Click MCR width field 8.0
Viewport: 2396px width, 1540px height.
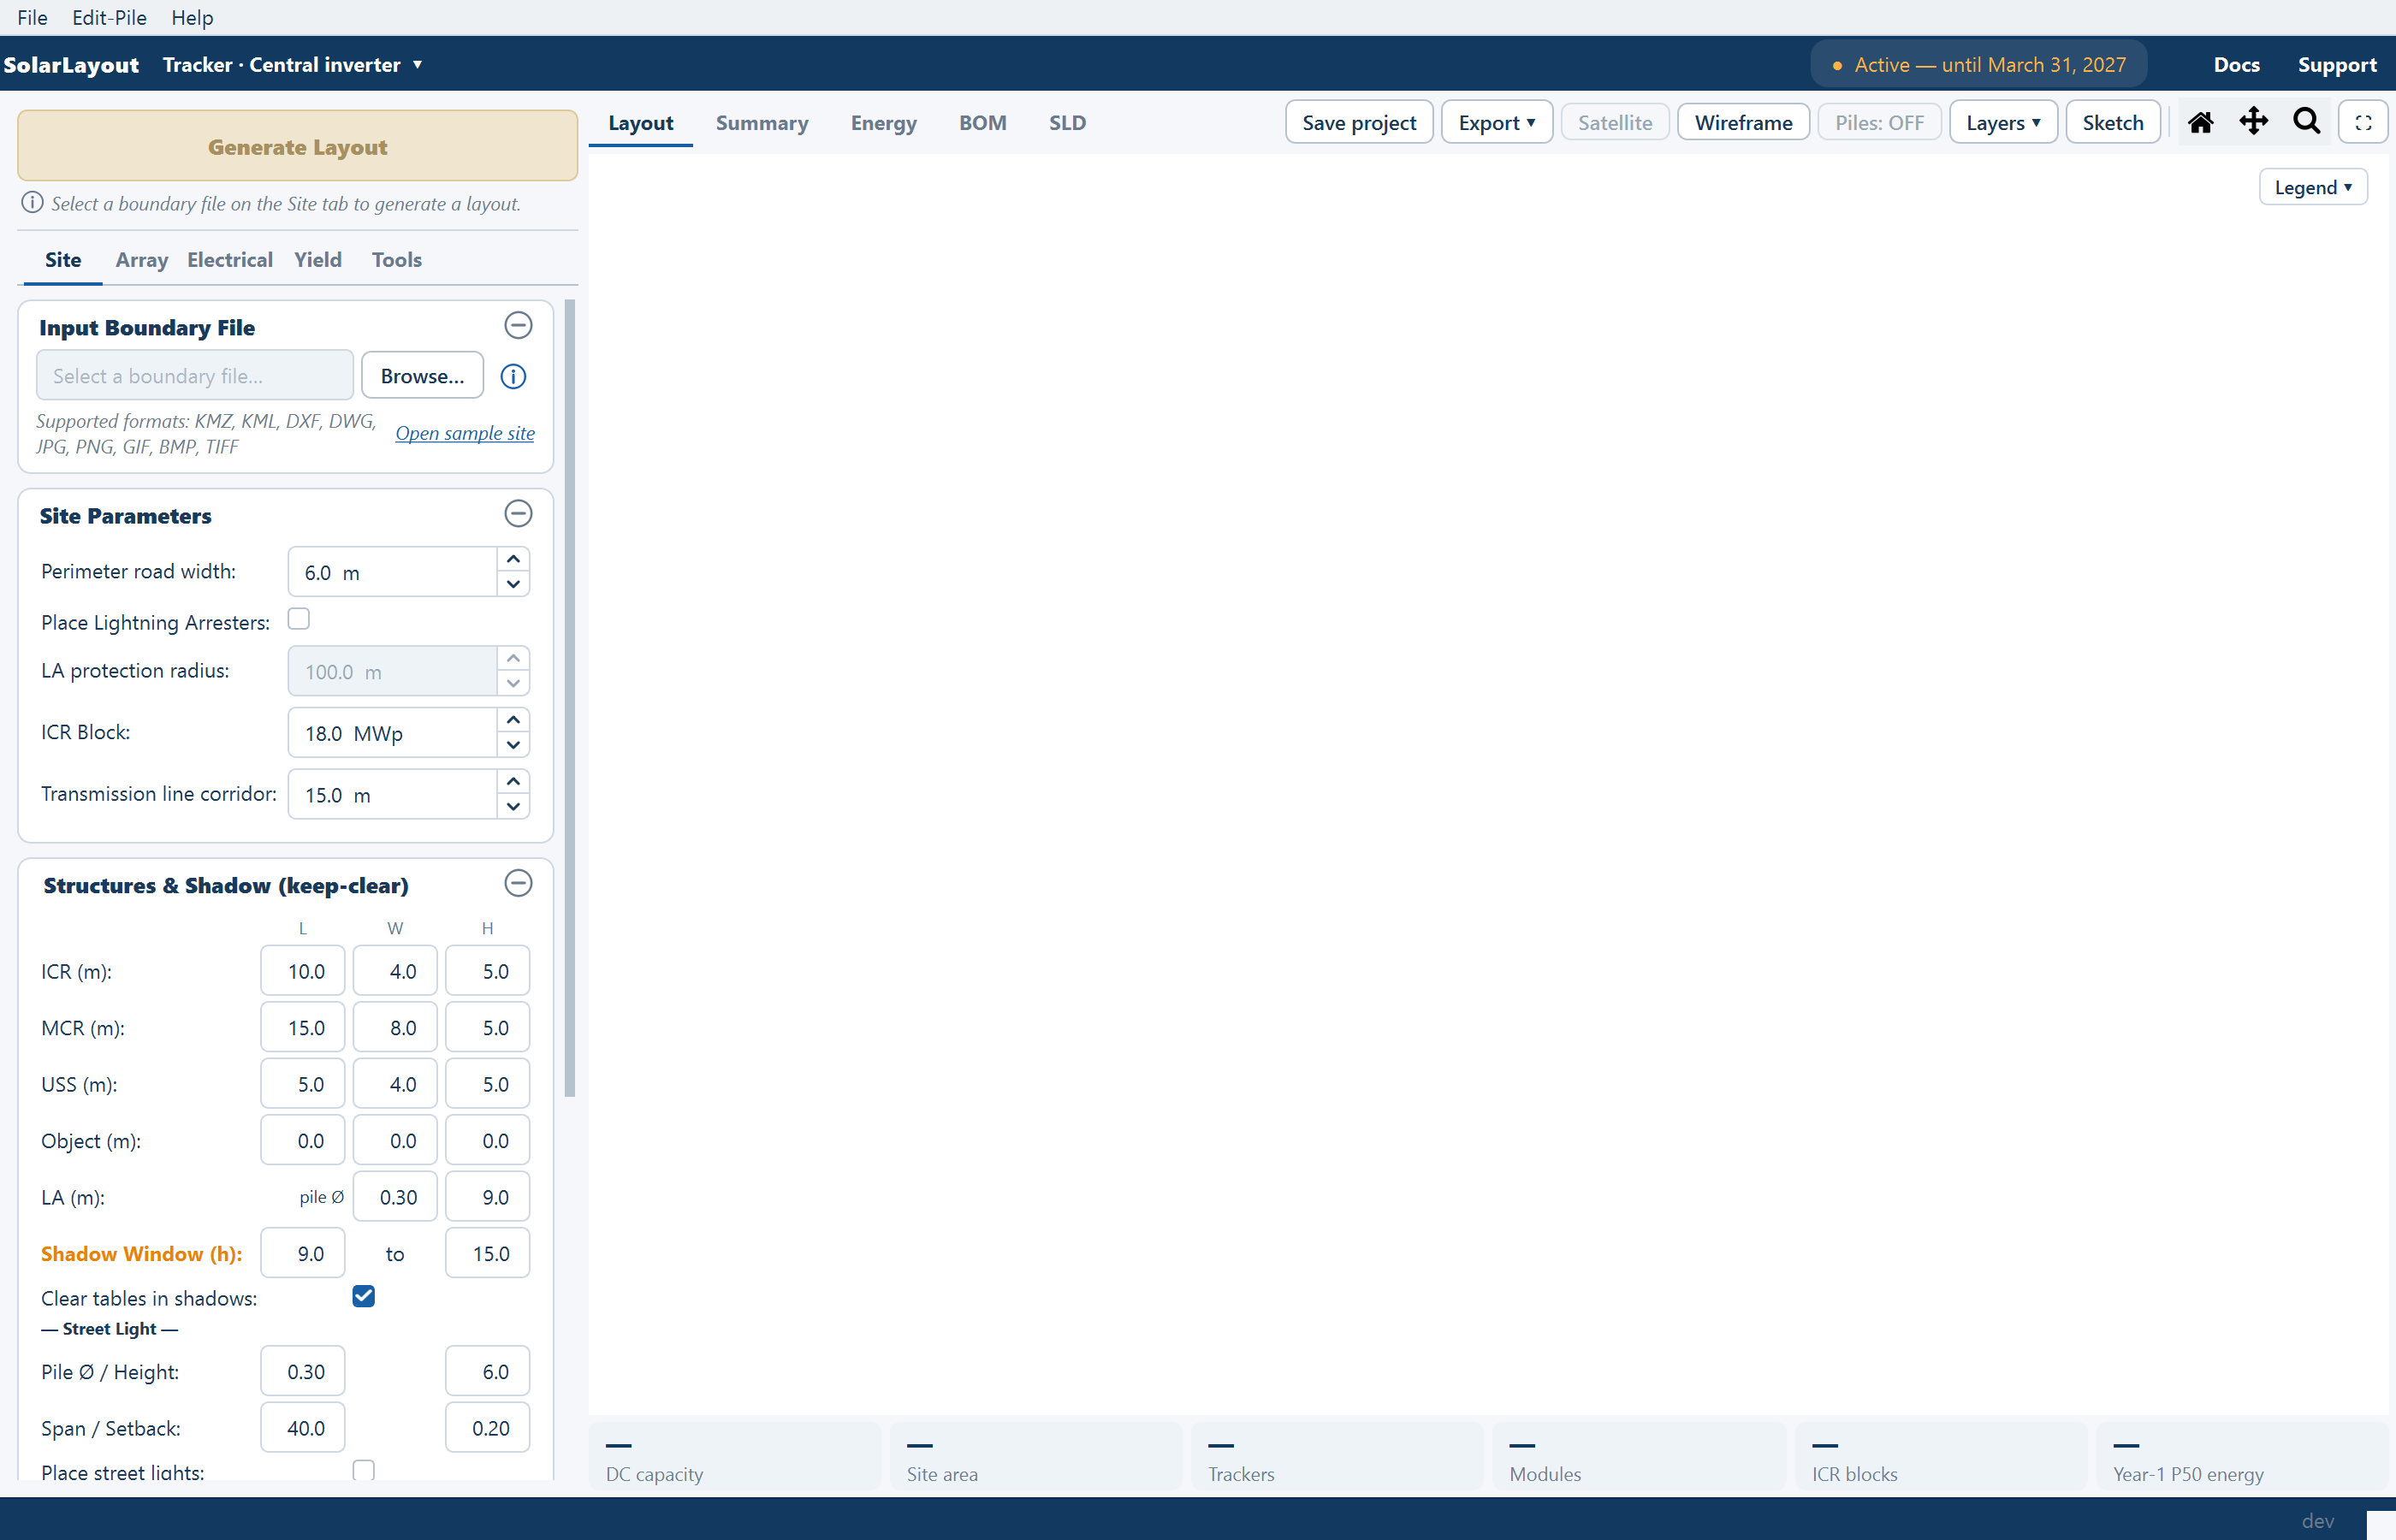[395, 1027]
